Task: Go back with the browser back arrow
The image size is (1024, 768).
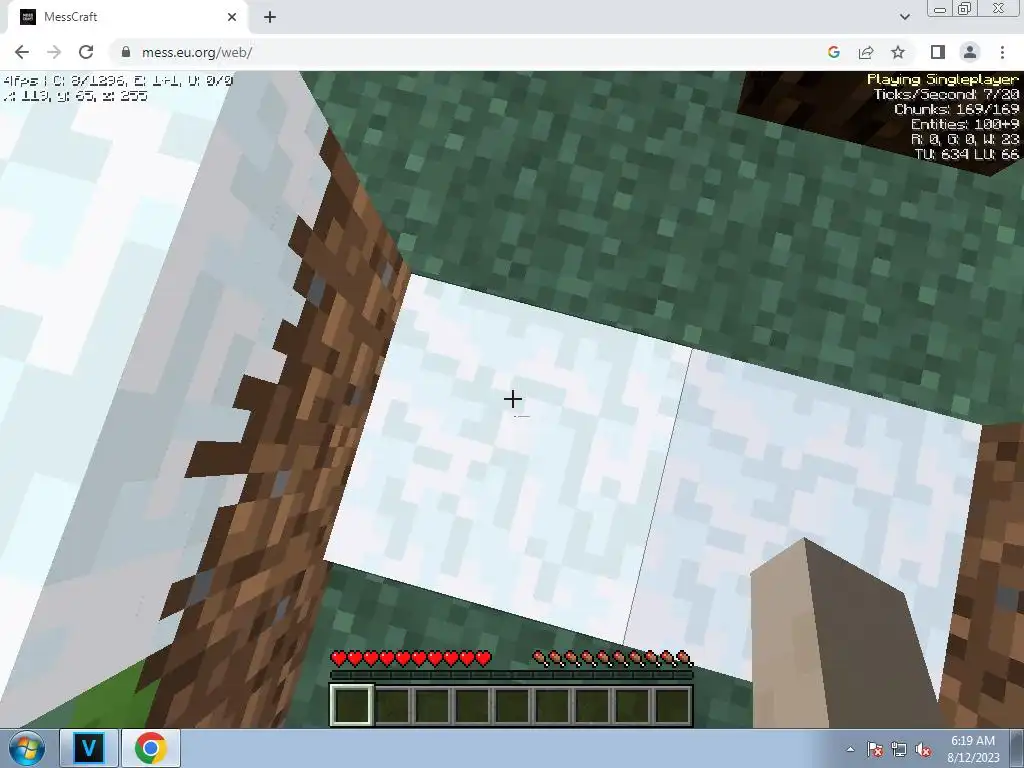Action: point(22,52)
